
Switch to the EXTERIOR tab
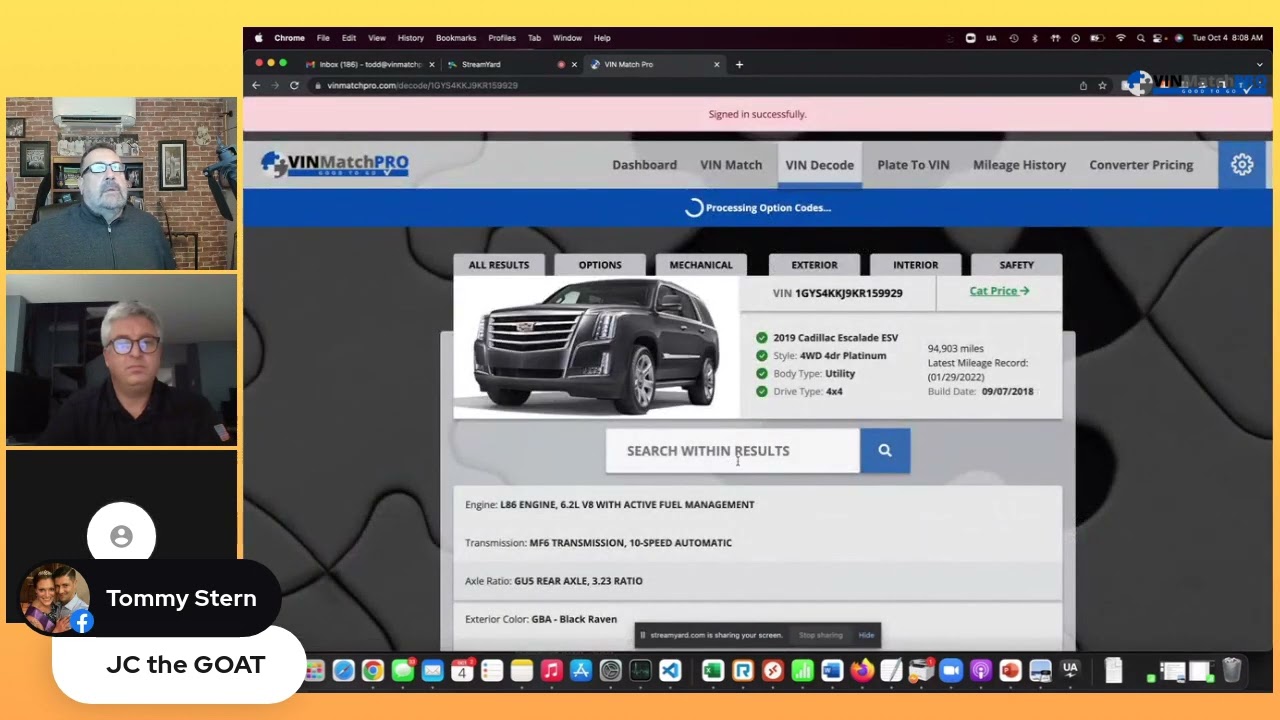815,265
